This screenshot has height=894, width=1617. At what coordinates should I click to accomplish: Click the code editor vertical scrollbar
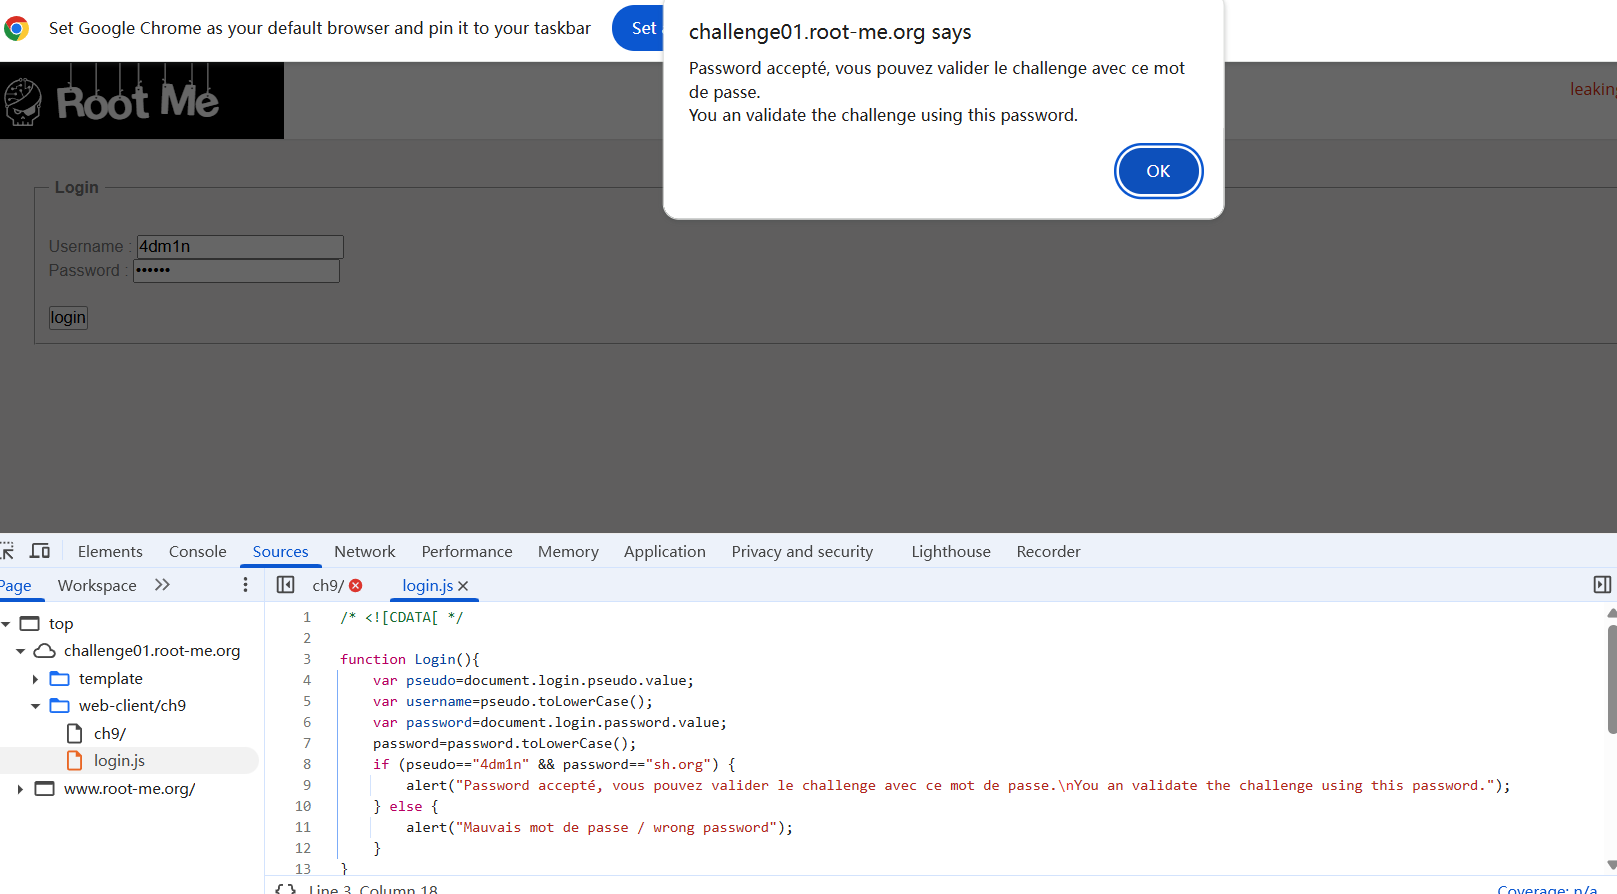tap(1611, 680)
